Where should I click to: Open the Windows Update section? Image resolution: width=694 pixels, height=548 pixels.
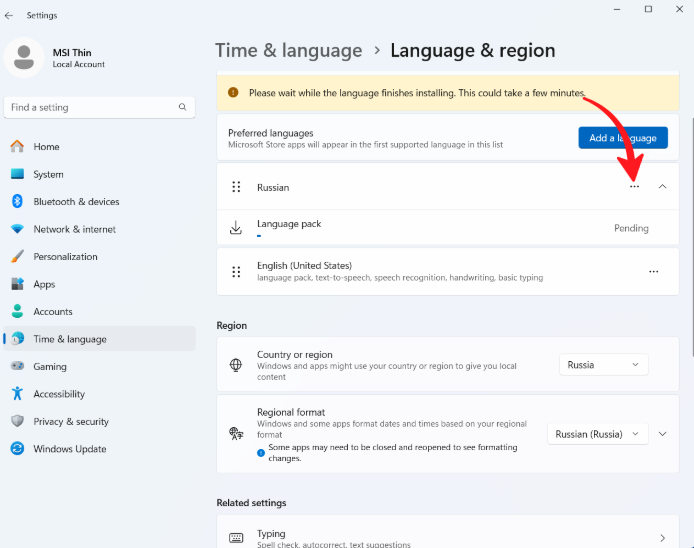(70, 449)
